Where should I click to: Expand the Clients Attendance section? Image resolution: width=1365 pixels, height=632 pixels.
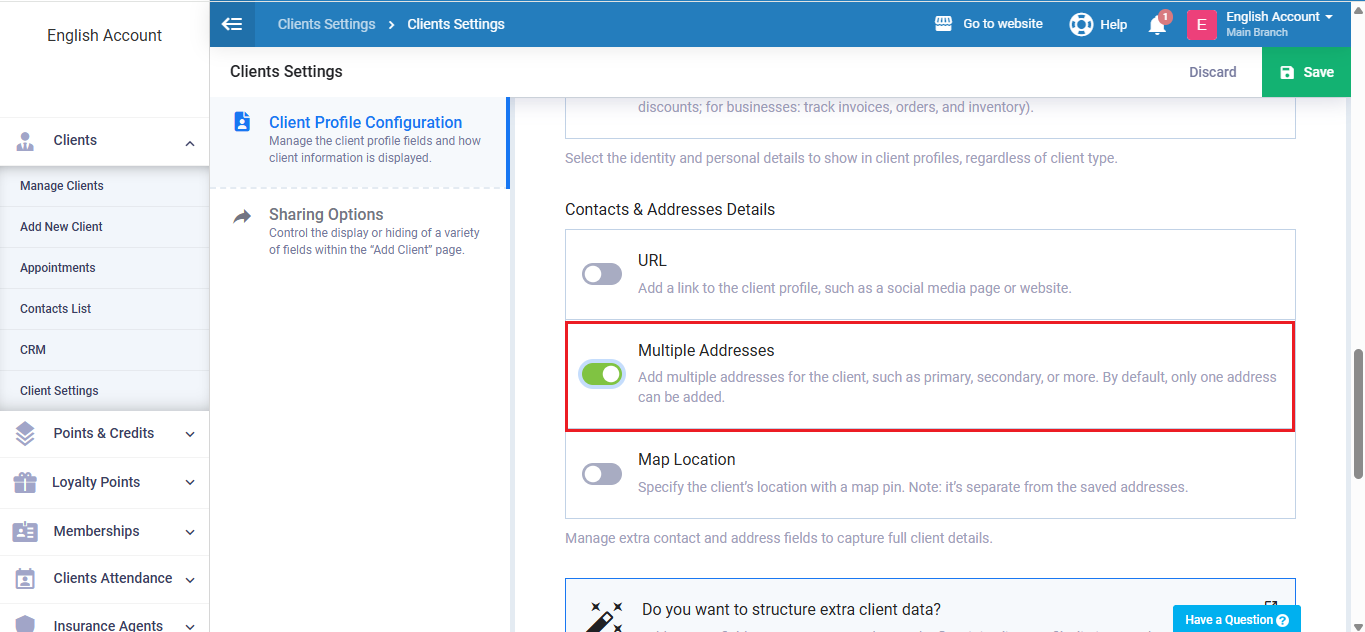pos(190,579)
